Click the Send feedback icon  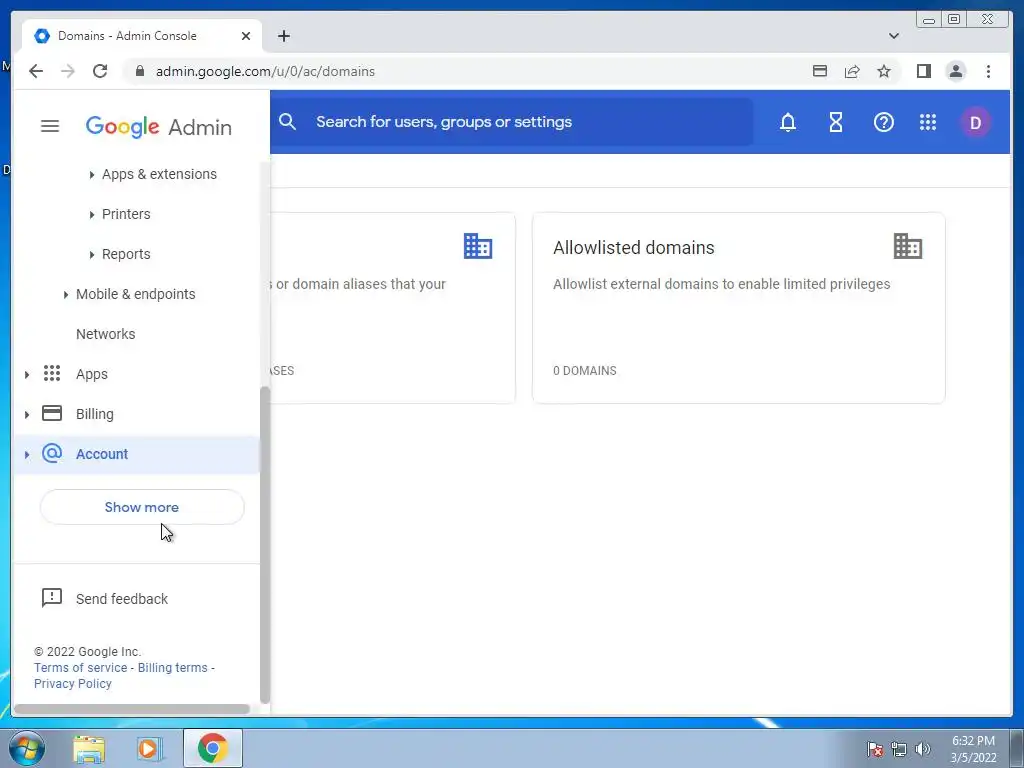52,598
